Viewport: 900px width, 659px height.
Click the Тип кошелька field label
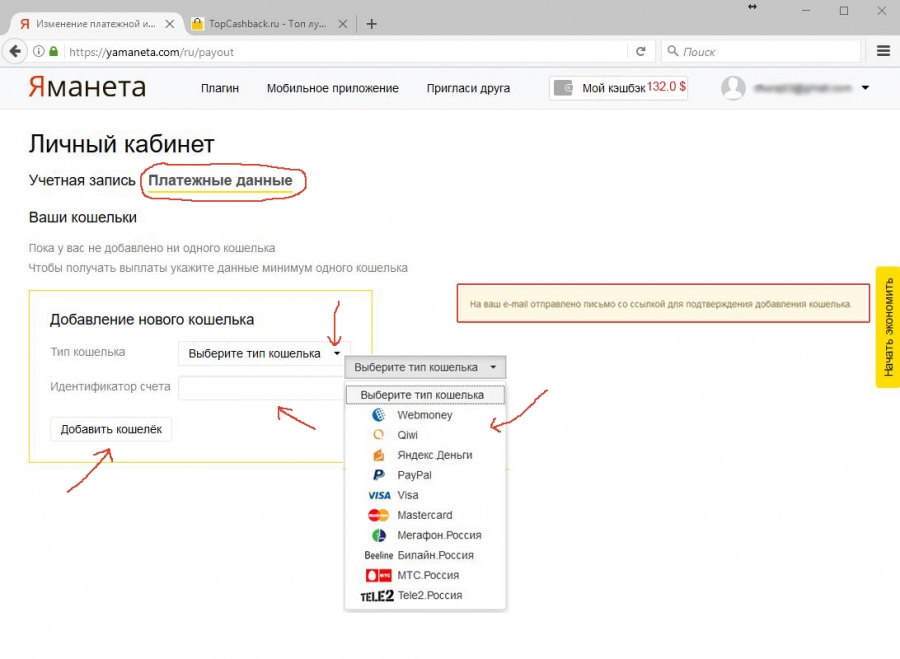pos(88,352)
